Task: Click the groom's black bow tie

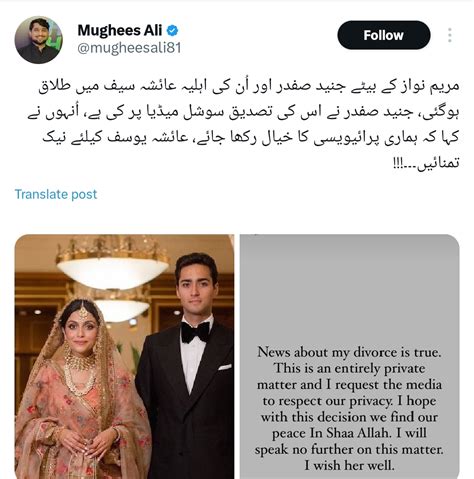Action: click(x=195, y=332)
